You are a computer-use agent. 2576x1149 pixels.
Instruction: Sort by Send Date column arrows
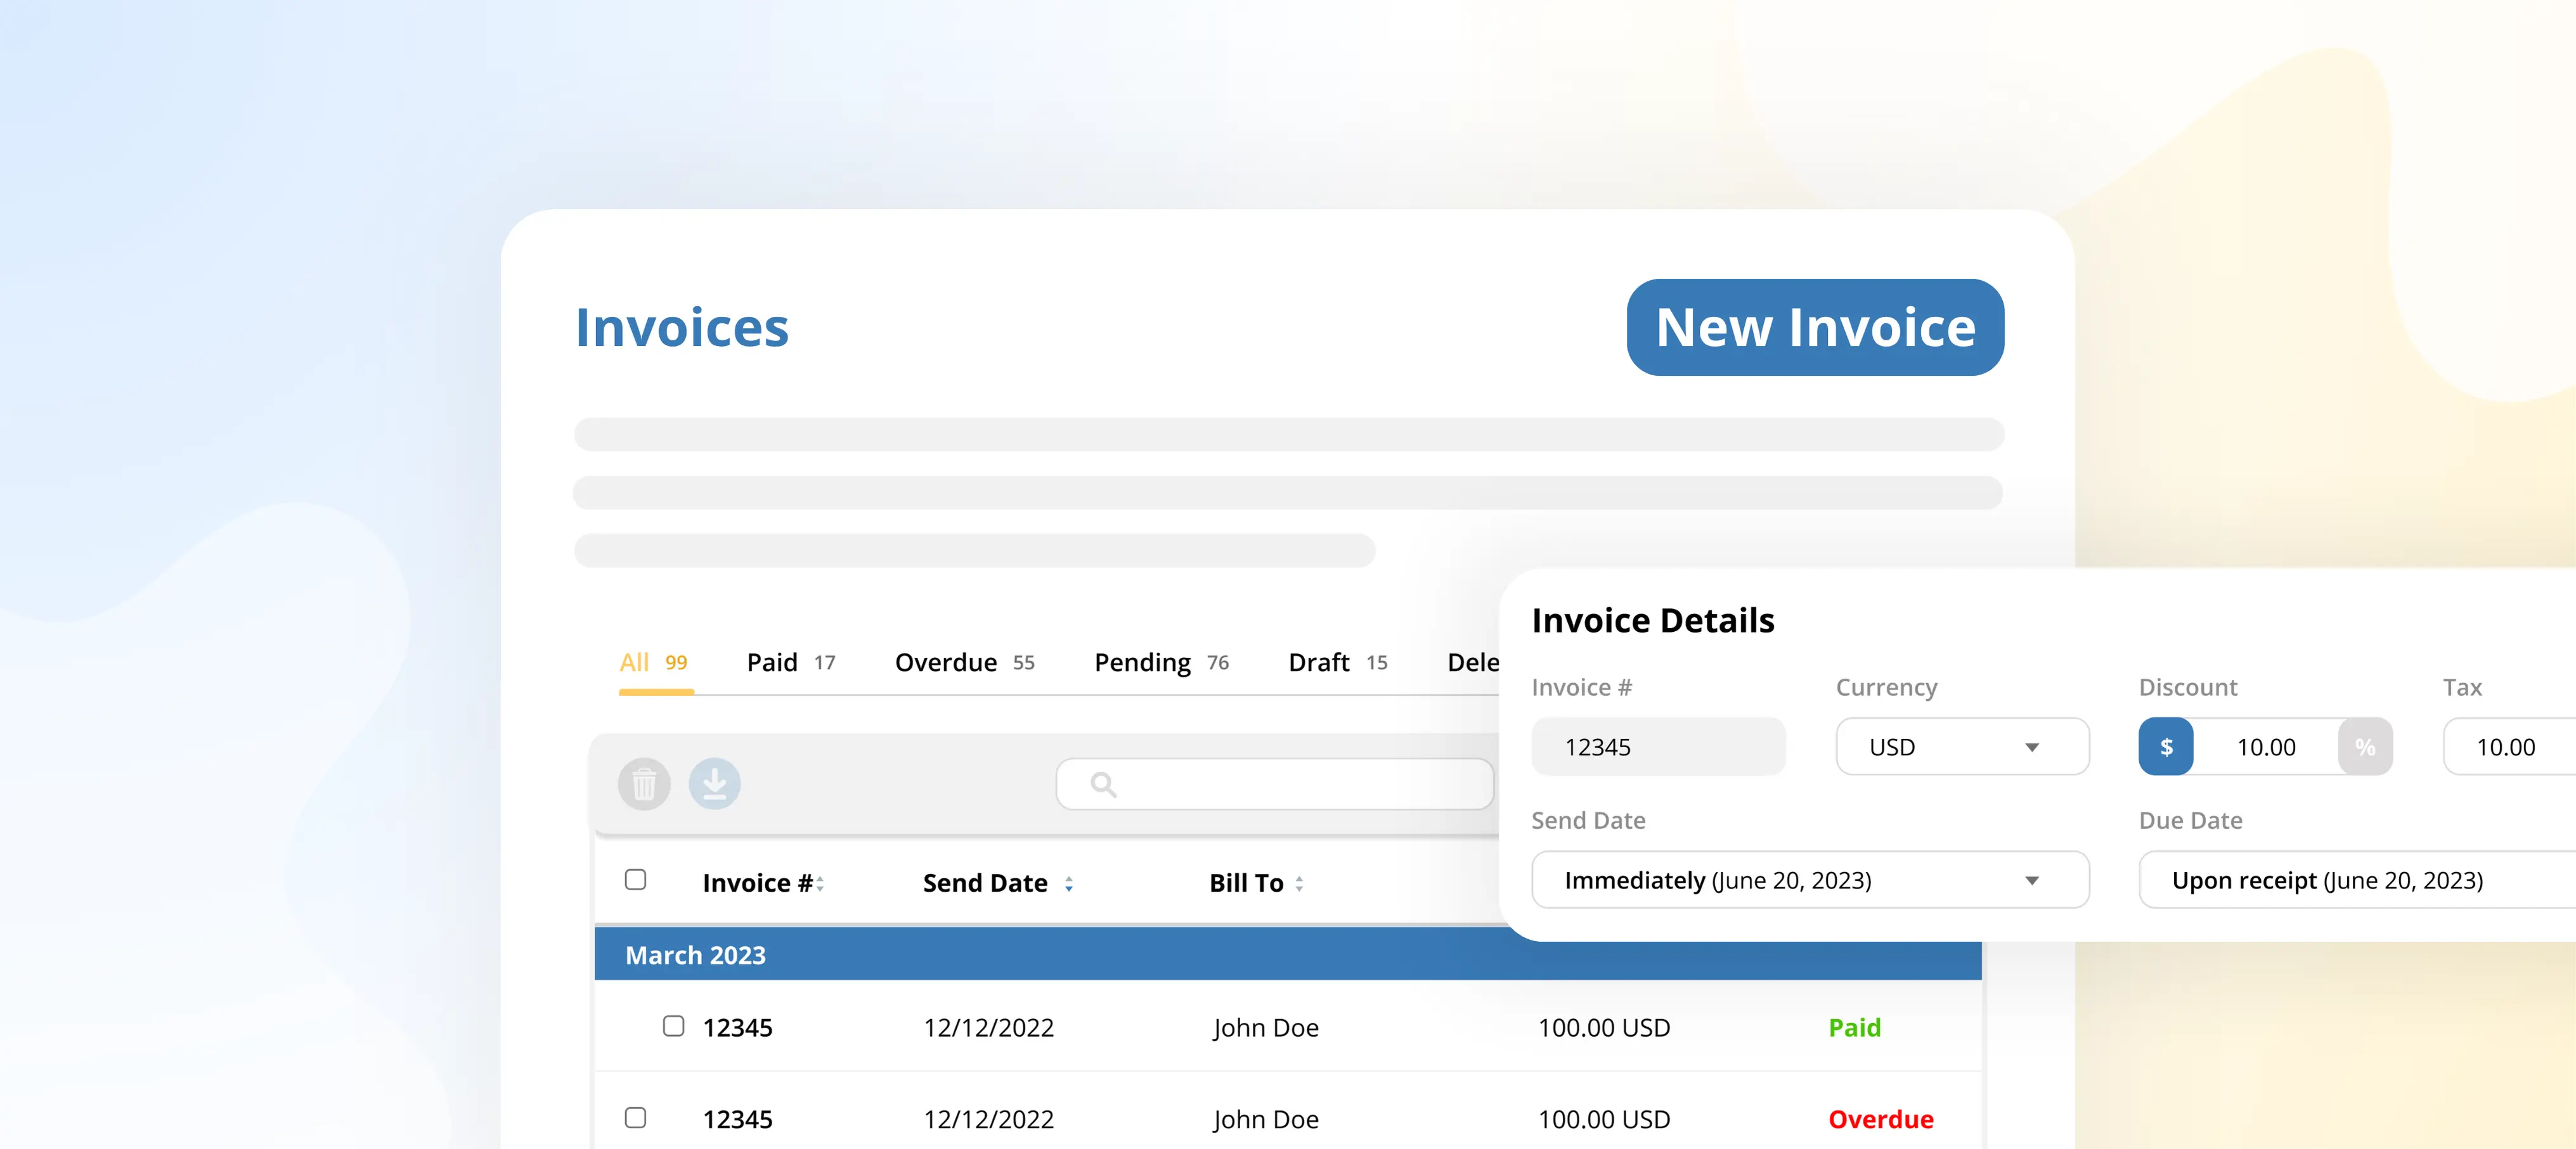coord(1069,883)
